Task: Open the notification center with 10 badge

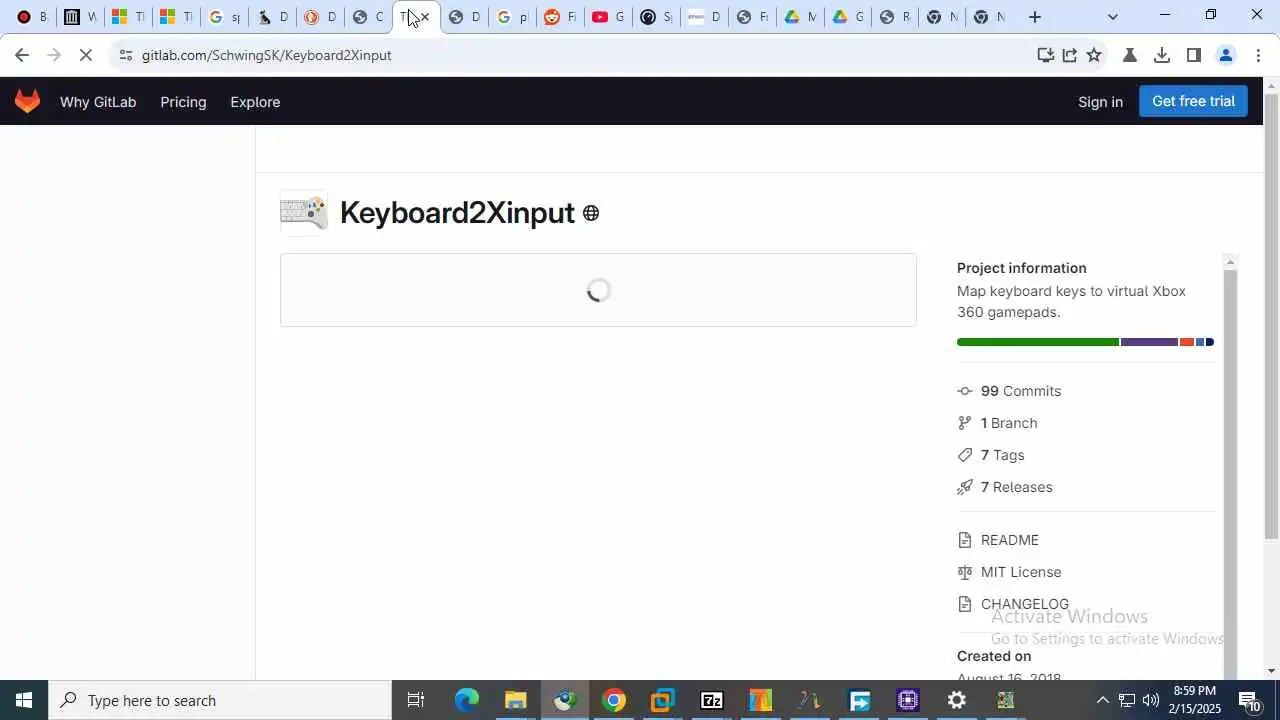Action: coord(1250,700)
